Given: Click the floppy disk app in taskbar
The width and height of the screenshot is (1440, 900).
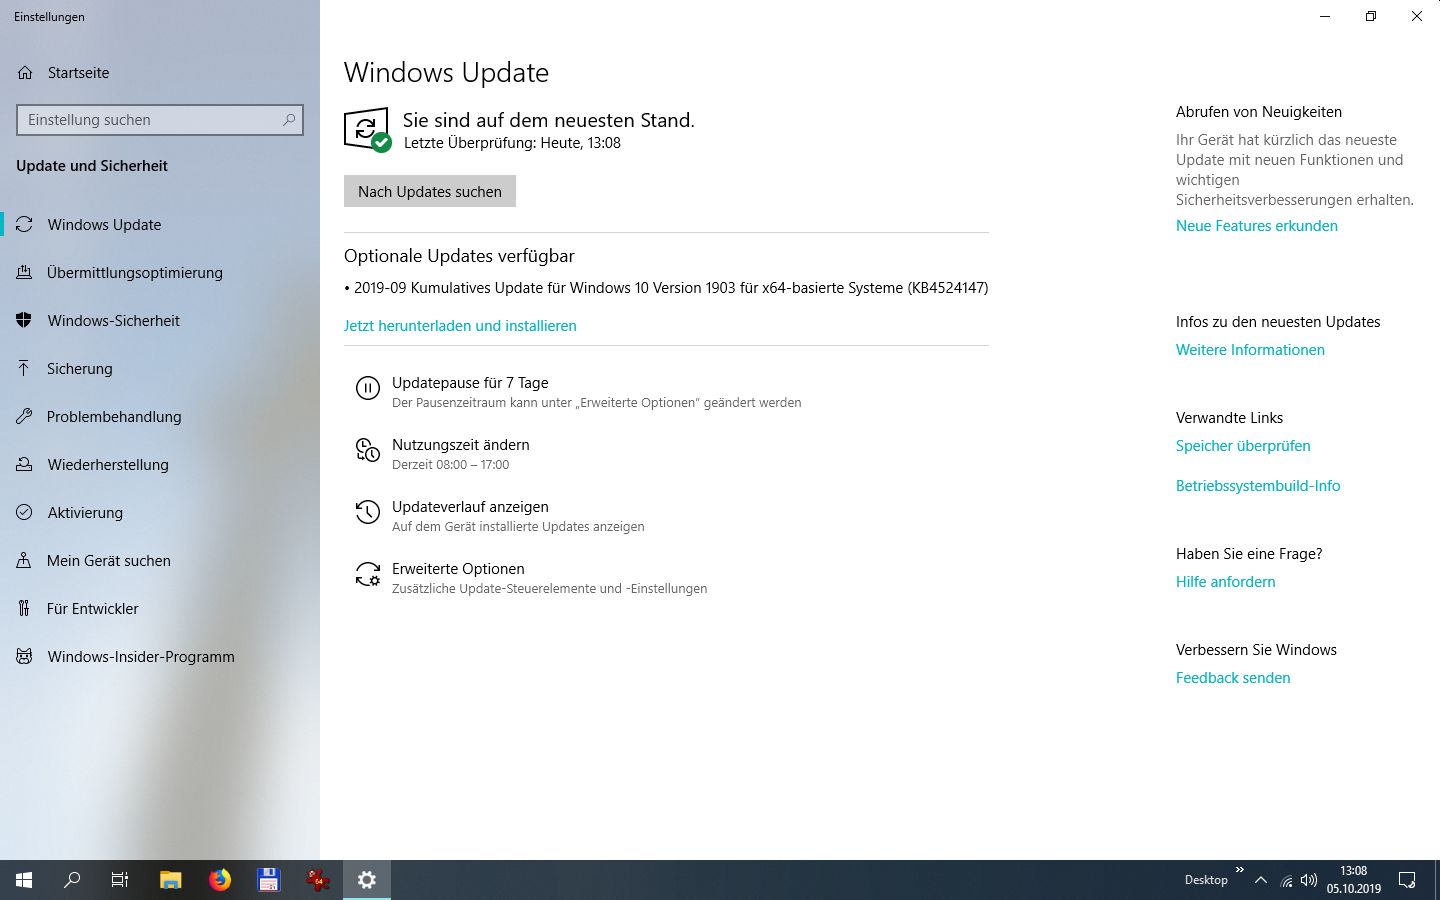Looking at the screenshot, I should click(268, 880).
